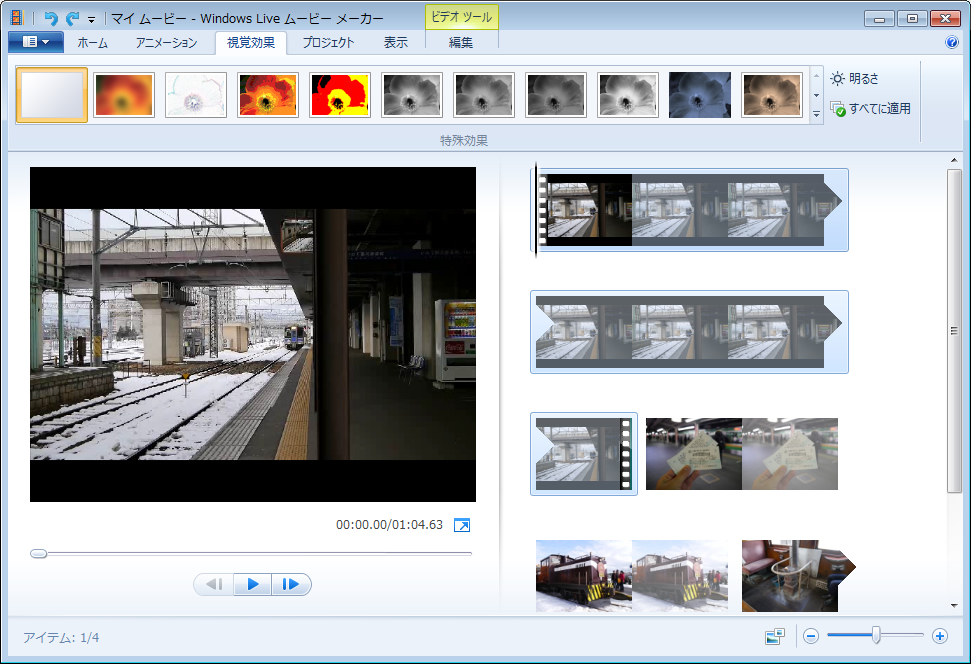Apply the red-yellow posterize flower effect

[x=340, y=95]
